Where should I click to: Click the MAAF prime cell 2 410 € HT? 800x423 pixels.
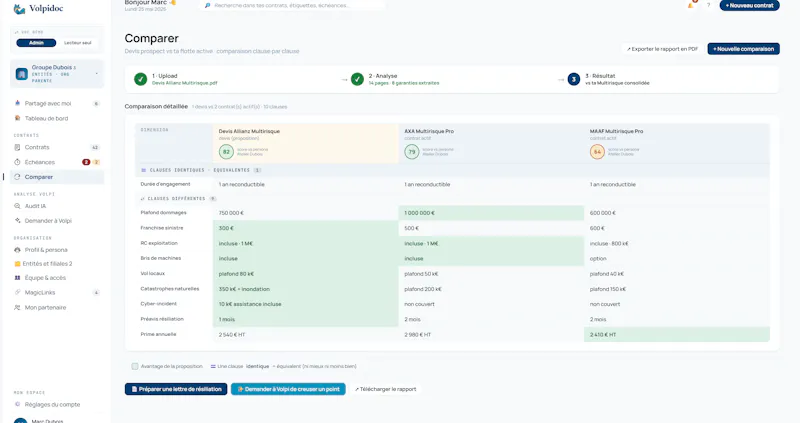coord(677,335)
